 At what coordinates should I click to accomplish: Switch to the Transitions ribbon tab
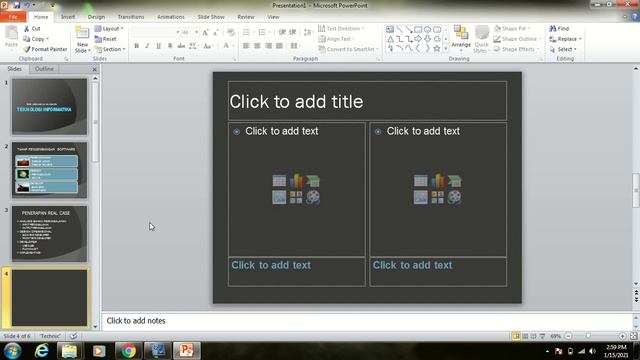tap(131, 17)
